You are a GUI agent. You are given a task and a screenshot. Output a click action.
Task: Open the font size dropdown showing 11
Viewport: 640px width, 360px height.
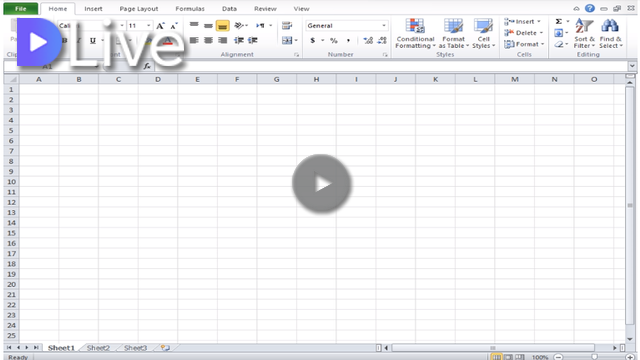[149, 26]
